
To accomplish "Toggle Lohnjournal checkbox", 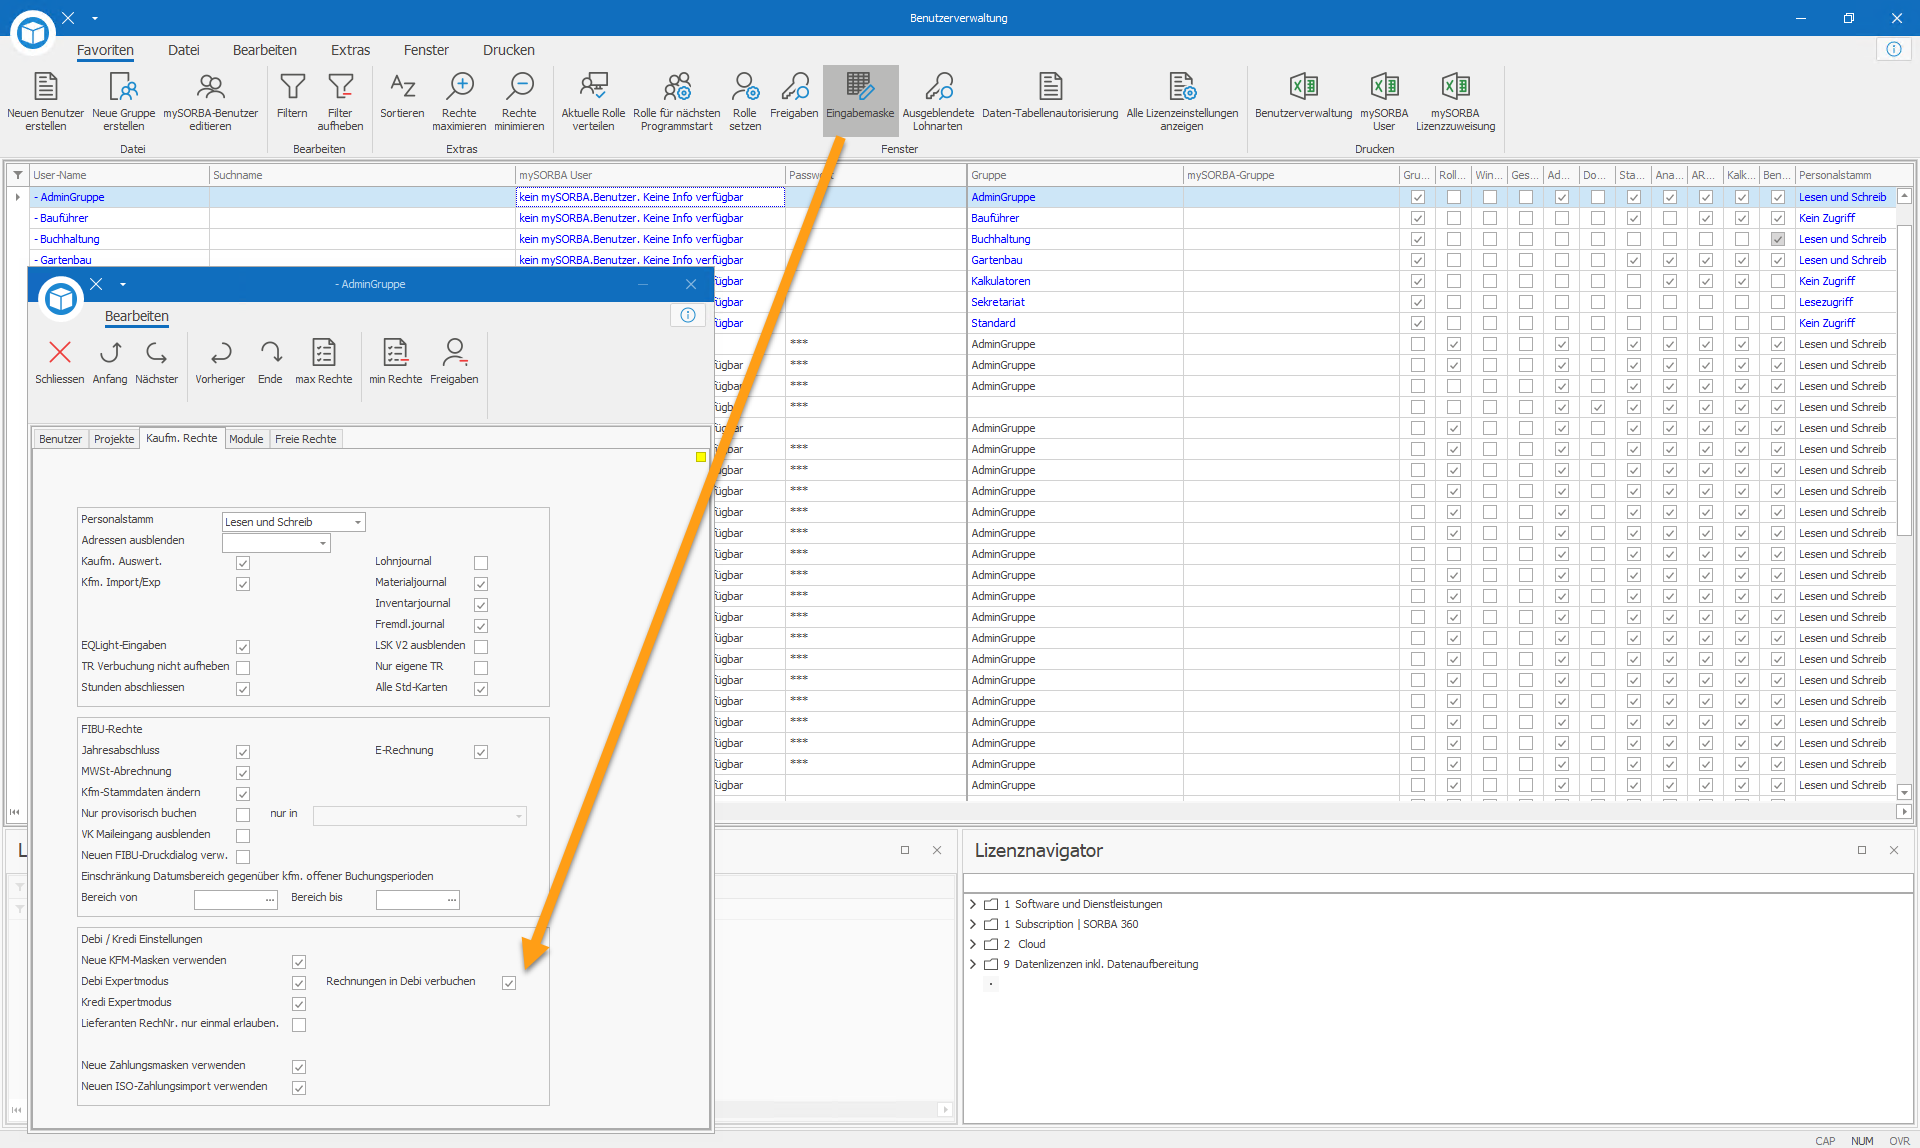I will pyautogui.click(x=481, y=563).
